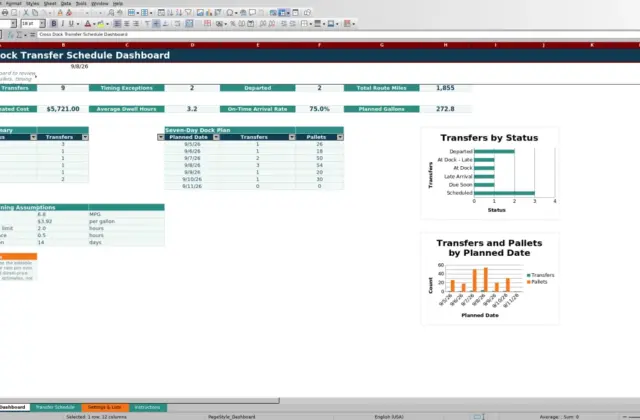Click the Delete Decimal Place icon

[x=271, y=24]
